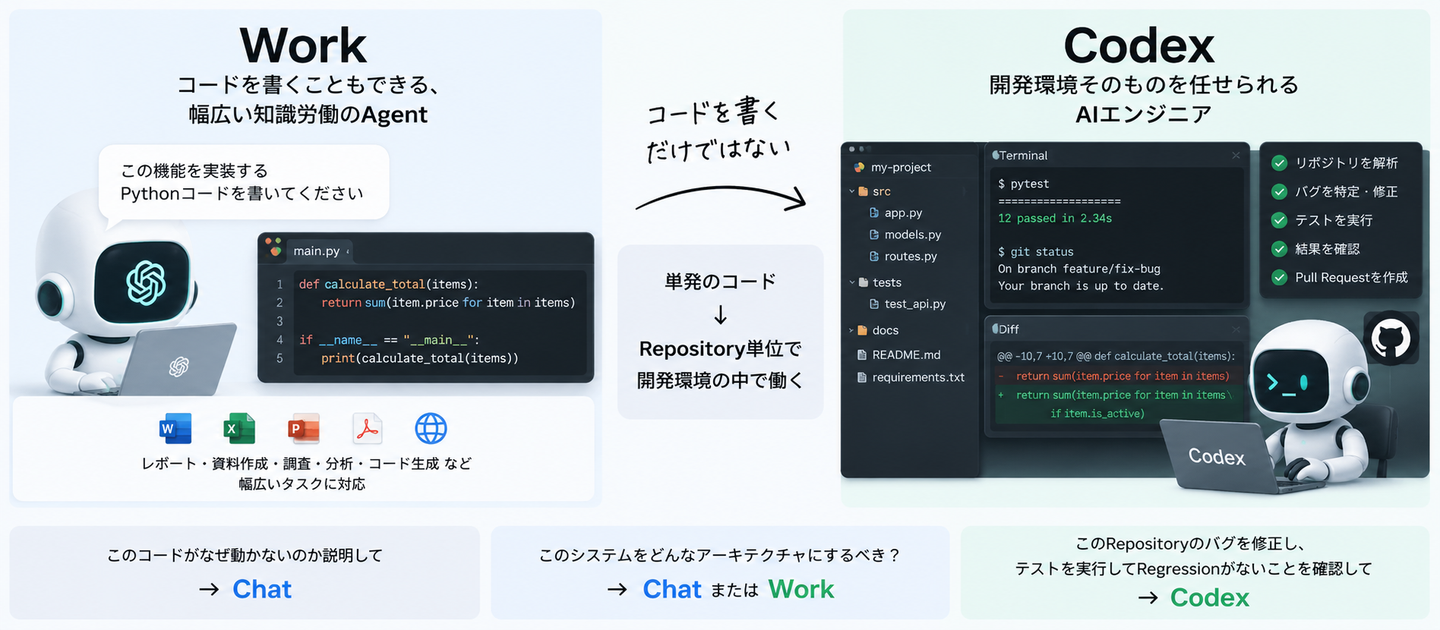Click the '$ git status' terminal command
1440x630 pixels.
(x=1036, y=252)
